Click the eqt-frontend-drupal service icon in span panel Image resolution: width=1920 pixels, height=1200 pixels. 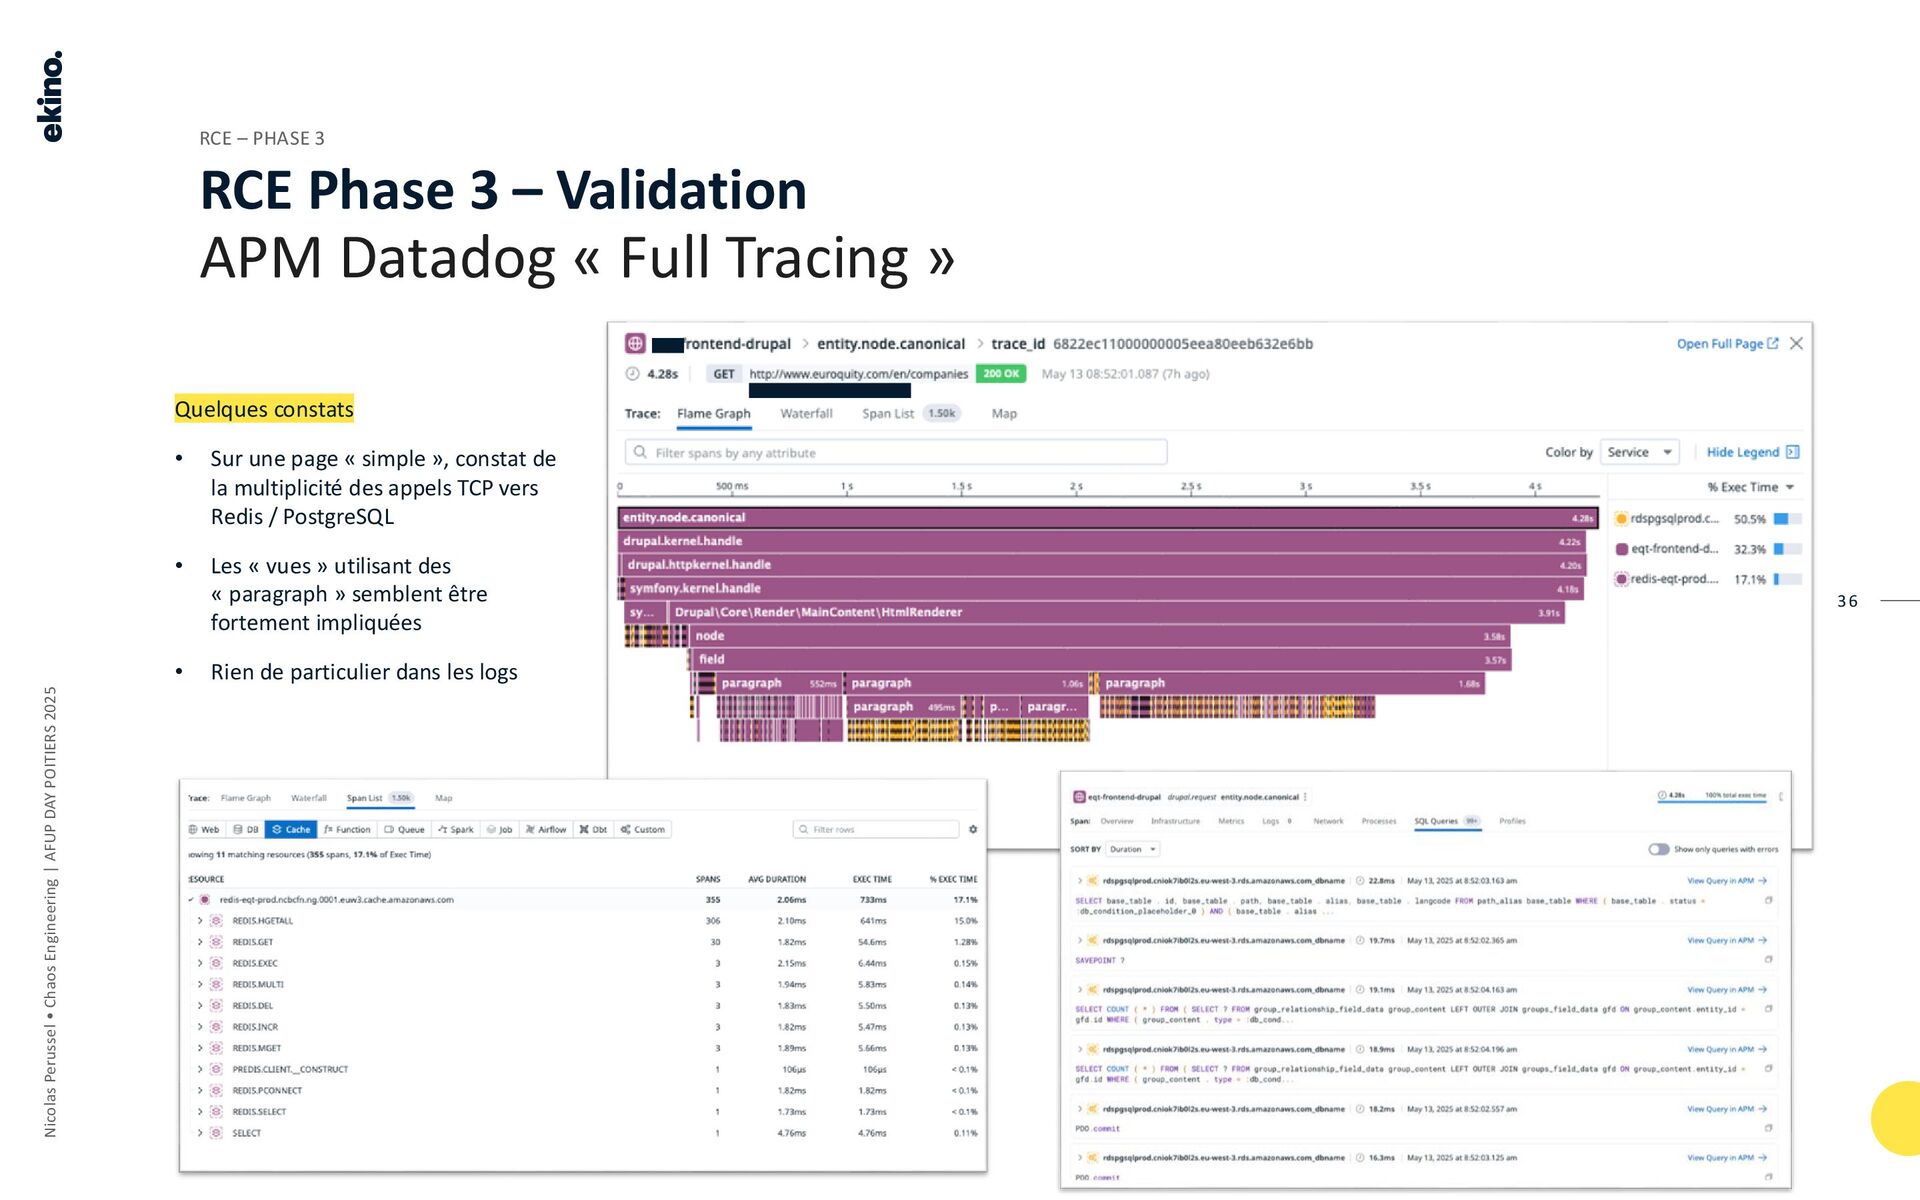(x=1079, y=797)
